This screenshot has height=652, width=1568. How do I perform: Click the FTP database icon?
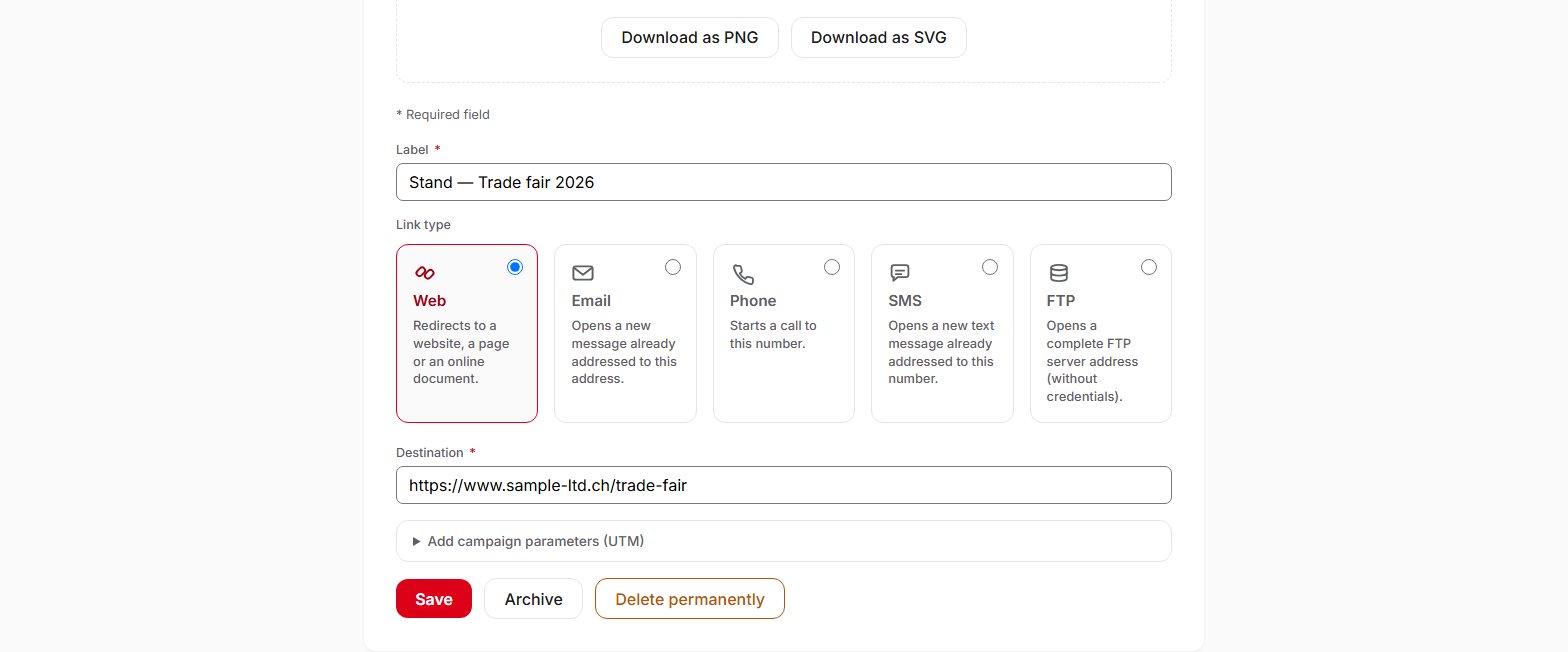[1058, 273]
